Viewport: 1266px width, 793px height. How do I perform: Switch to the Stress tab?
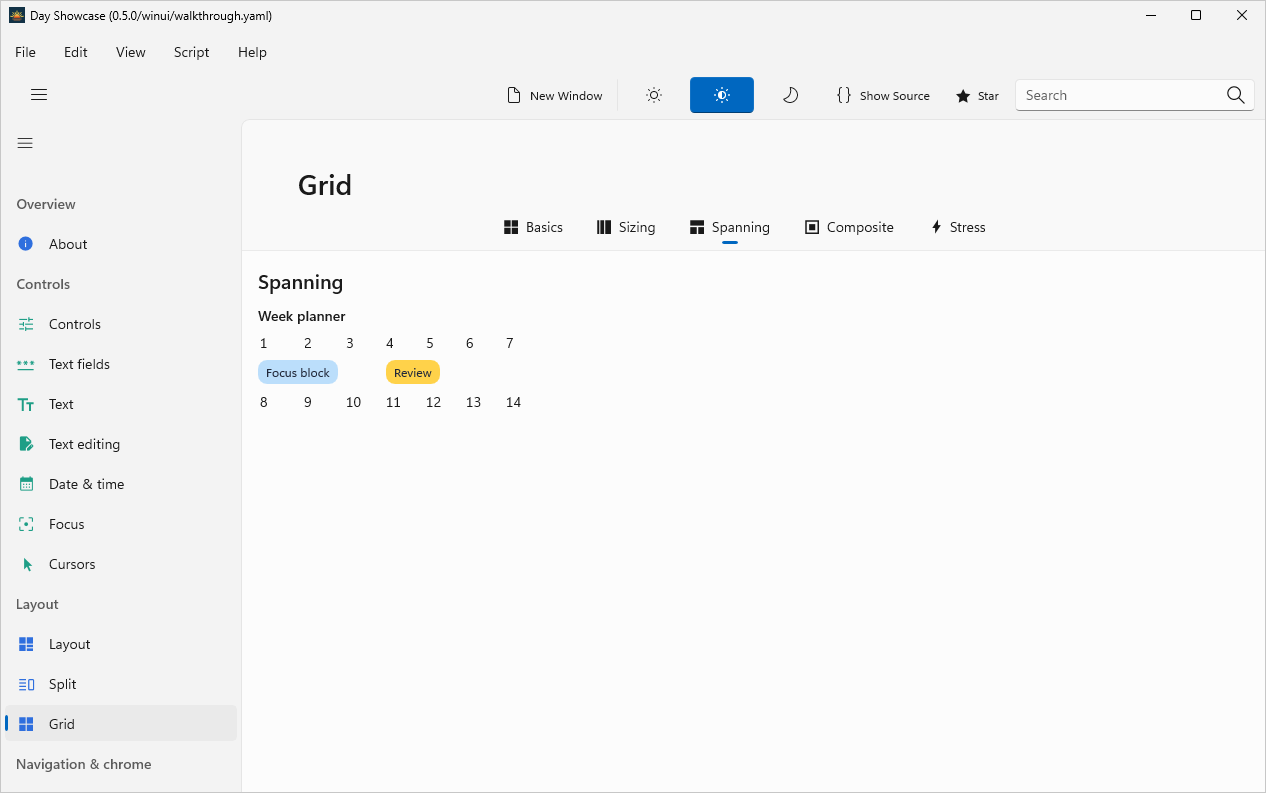pos(957,227)
